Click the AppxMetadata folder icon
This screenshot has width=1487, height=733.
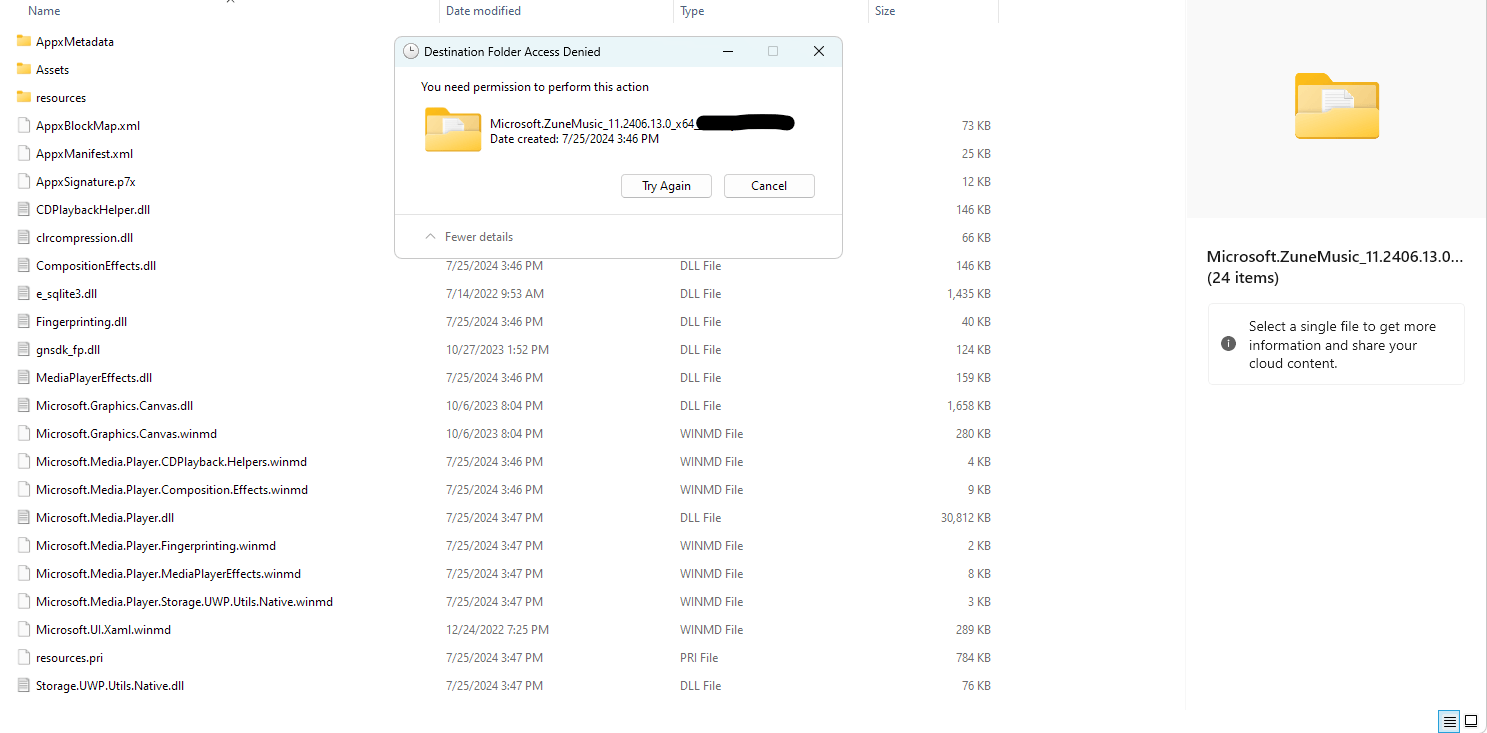click(24, 41)
